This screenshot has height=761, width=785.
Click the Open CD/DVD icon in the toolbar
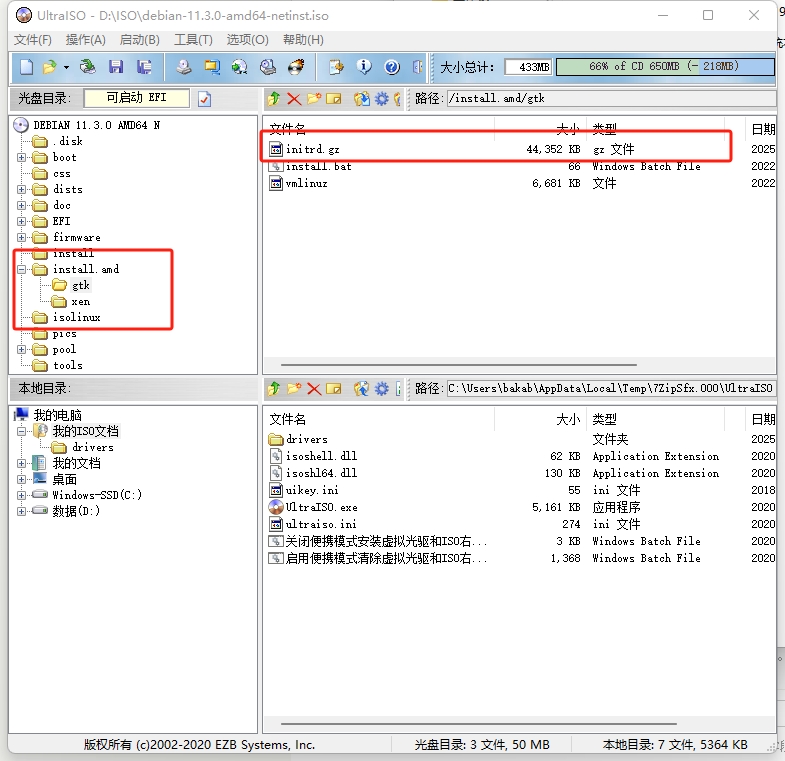tap(88, 67)
